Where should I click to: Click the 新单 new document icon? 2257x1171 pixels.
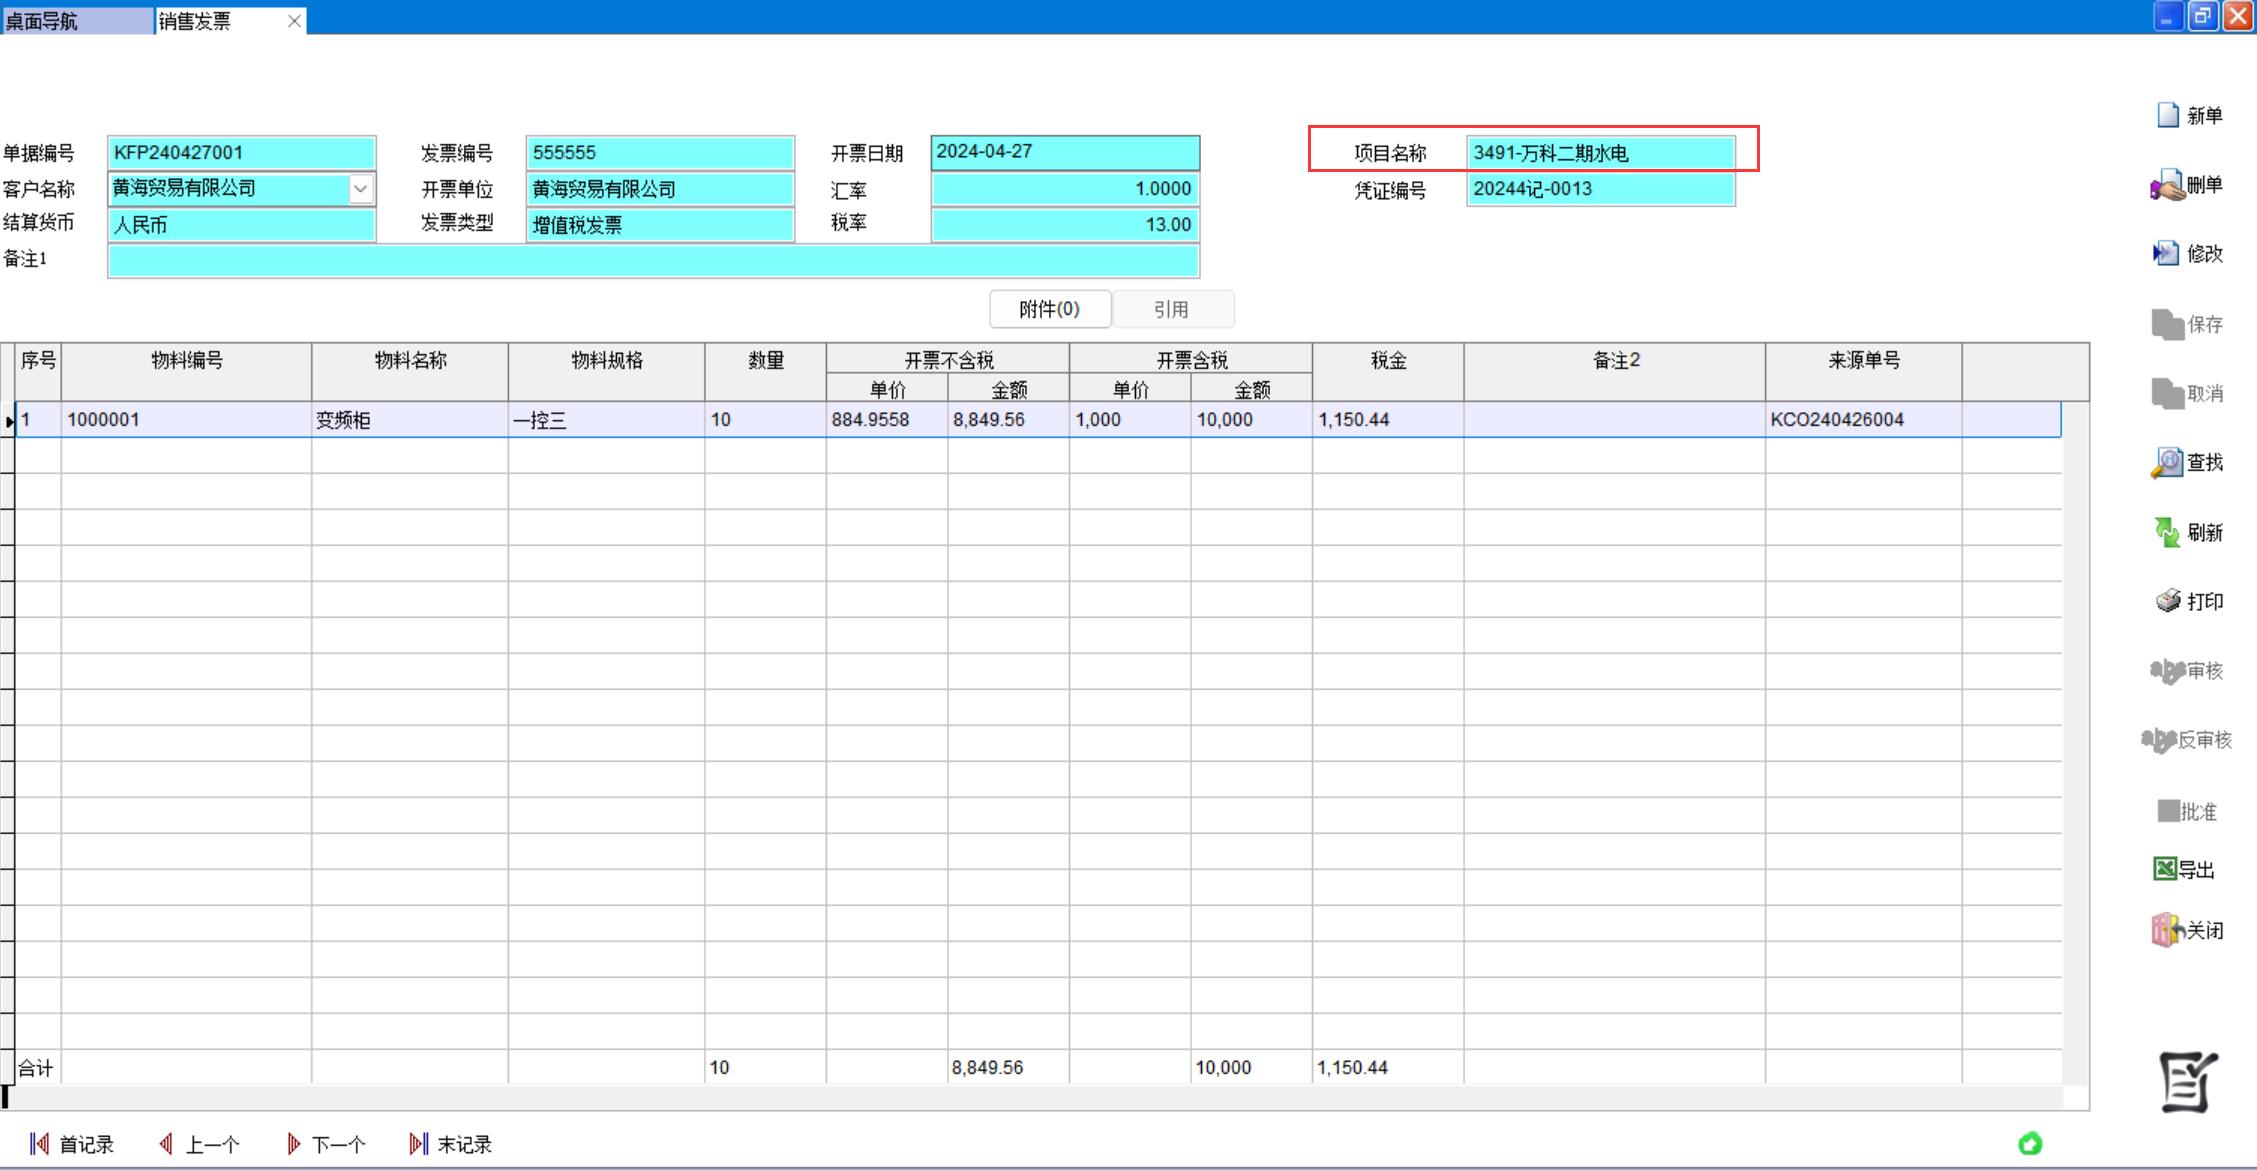pos(2168,116)
